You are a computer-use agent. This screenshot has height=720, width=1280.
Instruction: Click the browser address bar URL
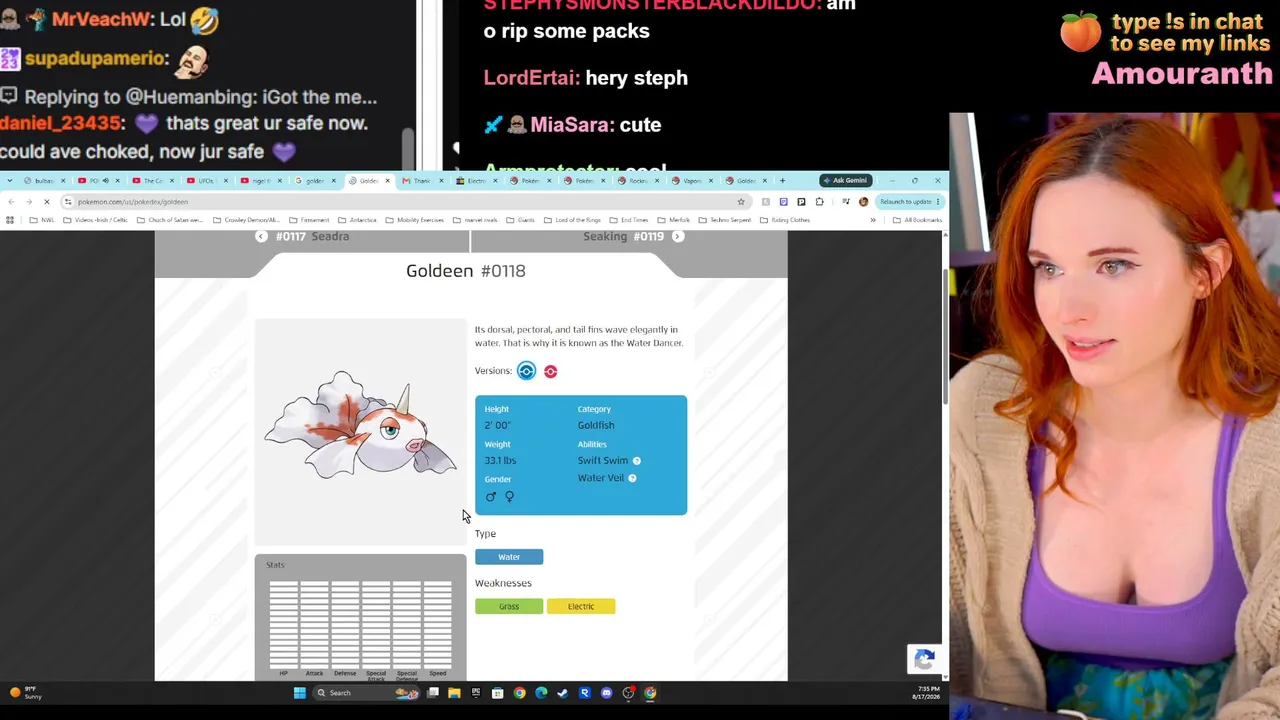(133, 202)
